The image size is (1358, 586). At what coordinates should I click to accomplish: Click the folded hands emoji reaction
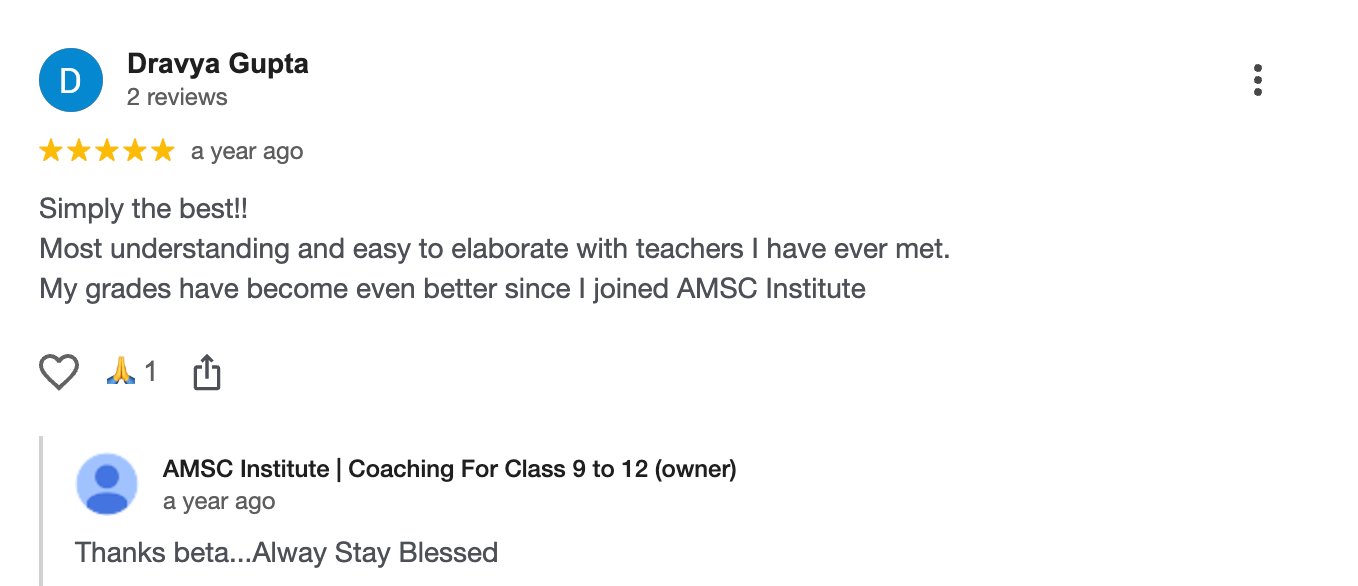click(x=120, y=372)
